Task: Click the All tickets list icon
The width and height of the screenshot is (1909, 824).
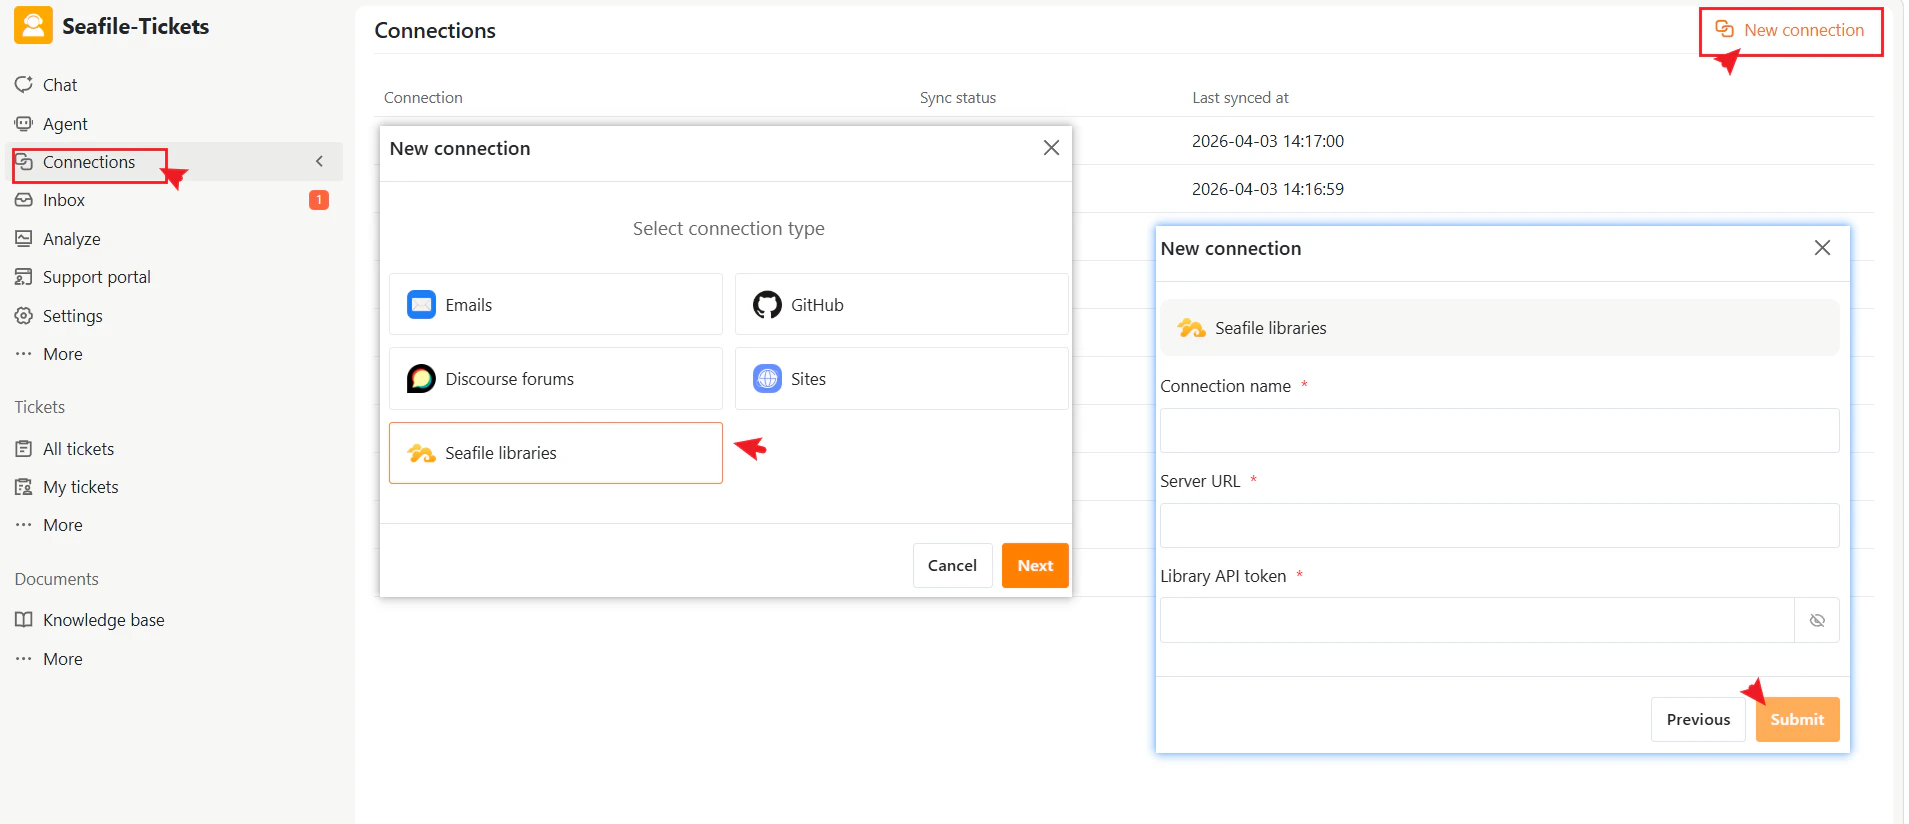Action: pyautogui.click(x=24, y=448)
